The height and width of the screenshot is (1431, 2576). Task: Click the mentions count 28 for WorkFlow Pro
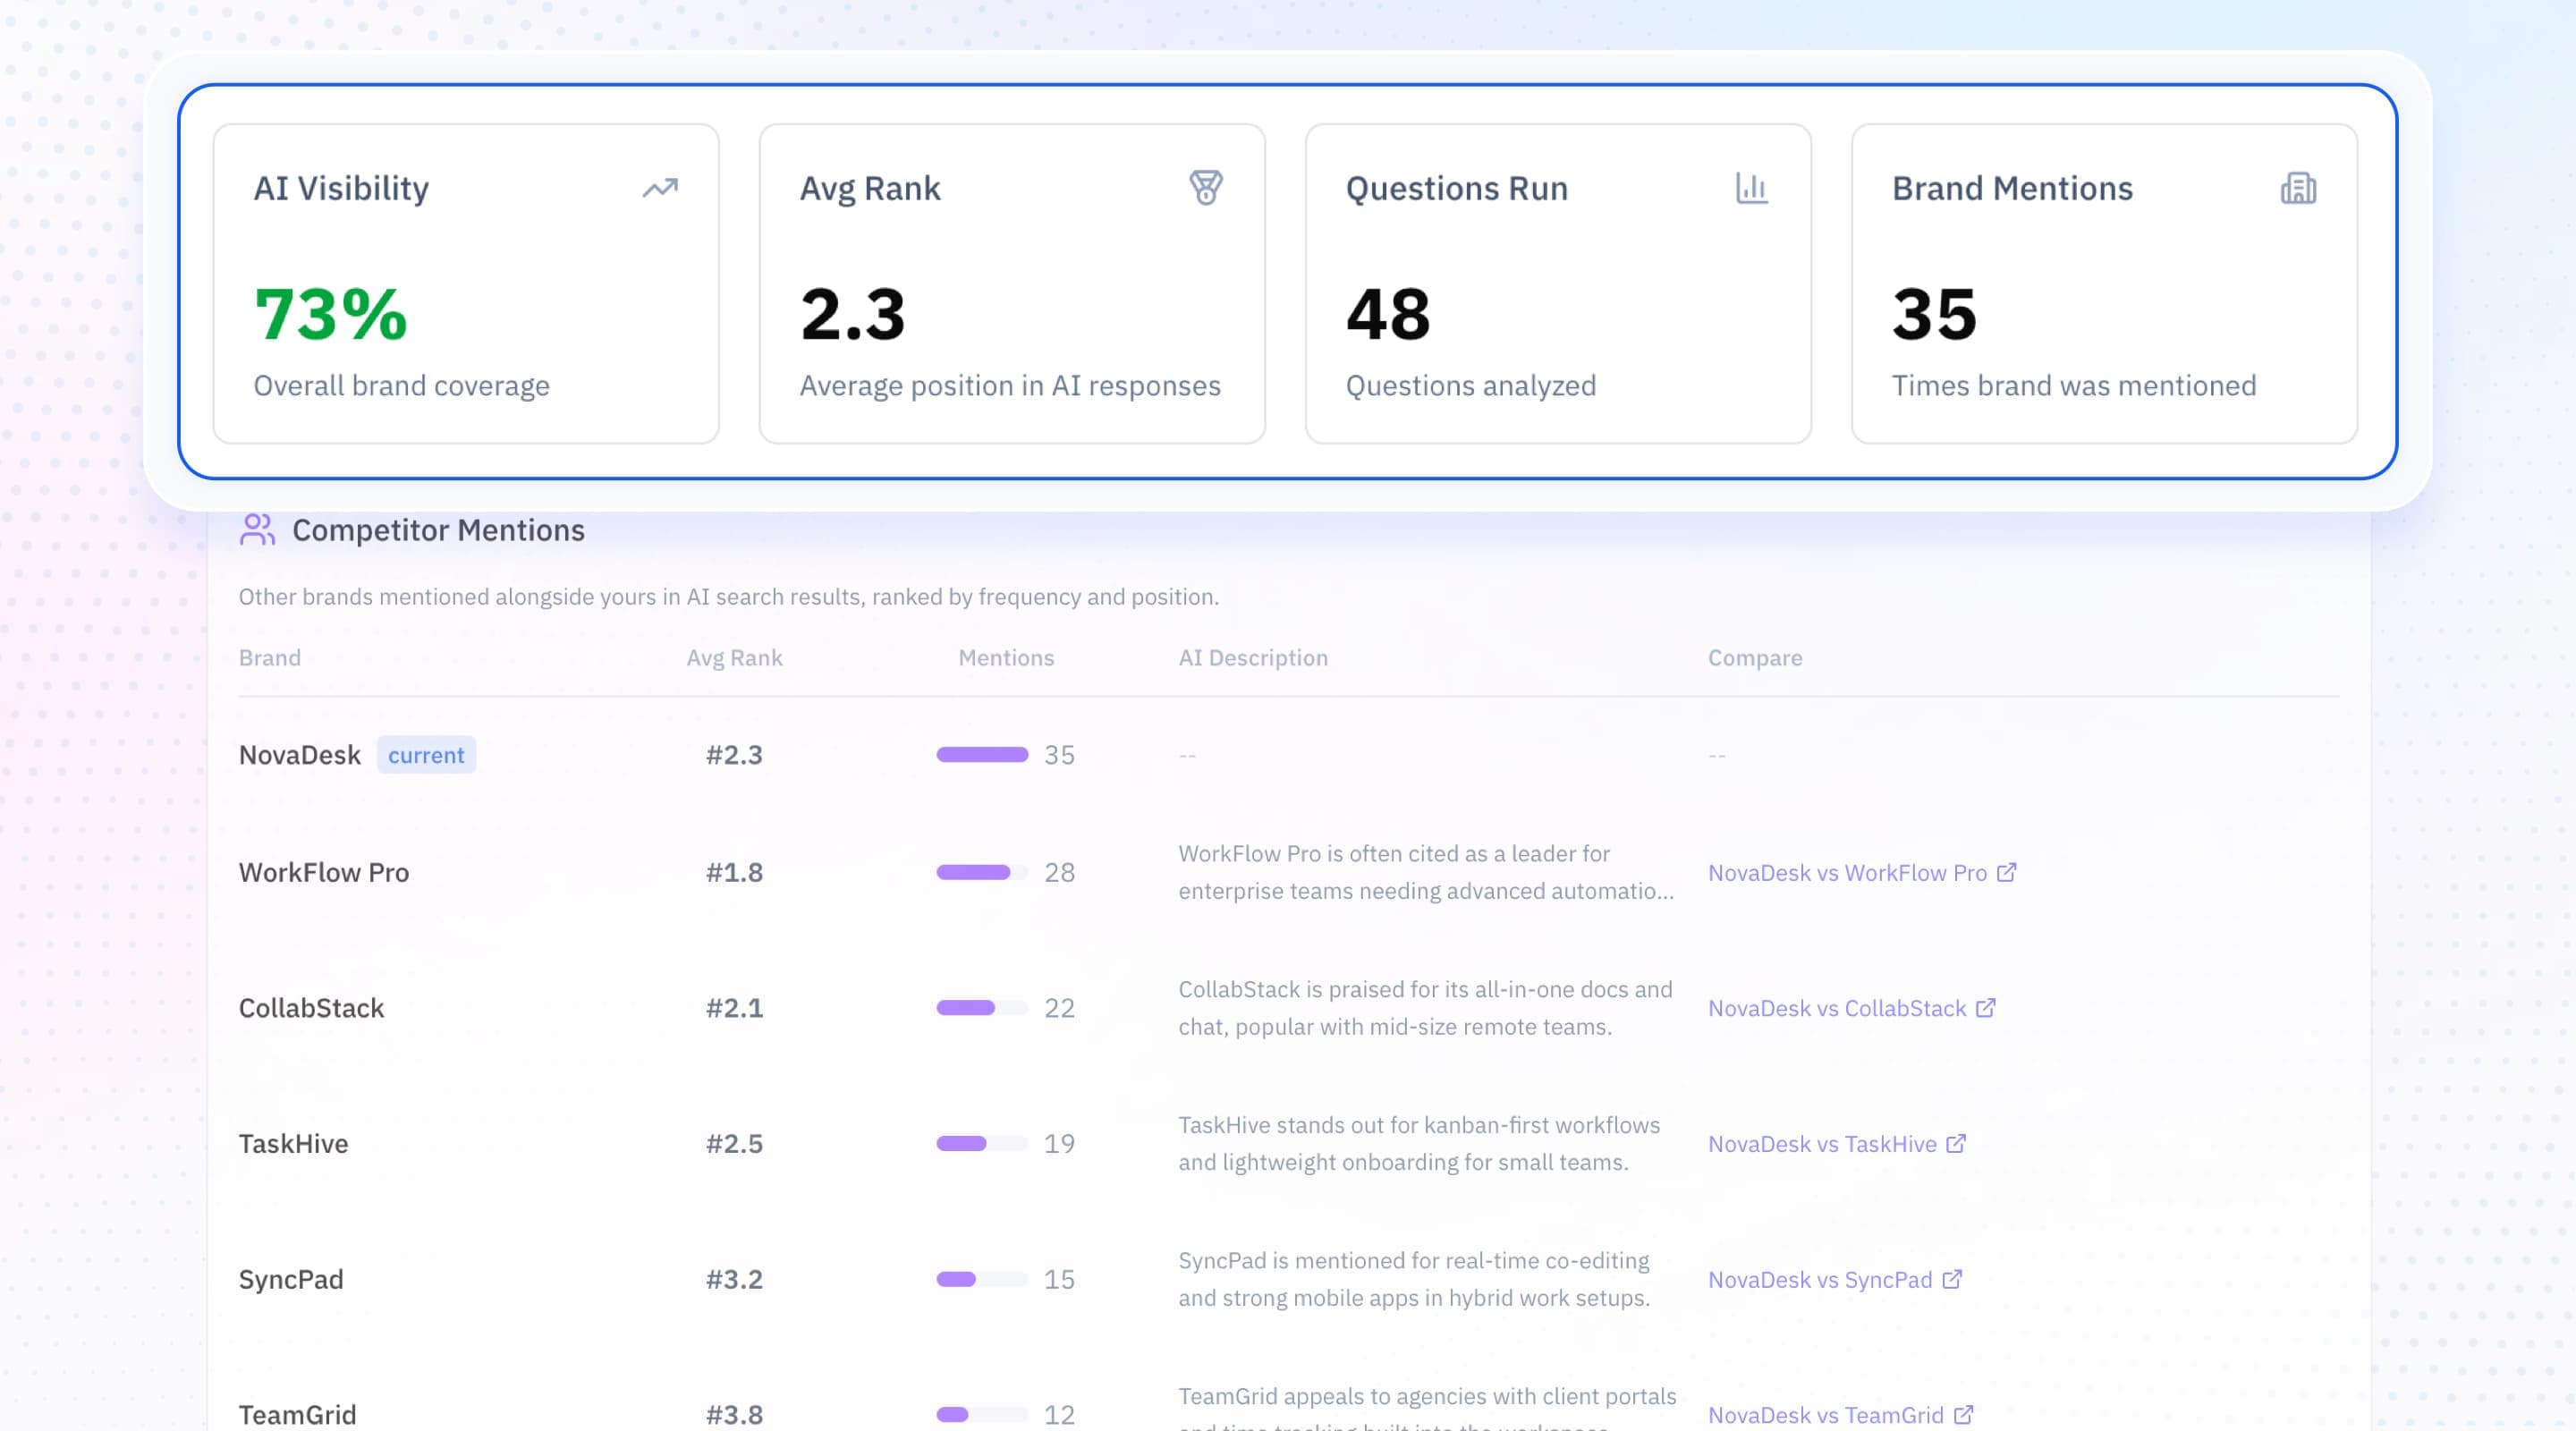pyautogui.click(x=1059, y=872)
